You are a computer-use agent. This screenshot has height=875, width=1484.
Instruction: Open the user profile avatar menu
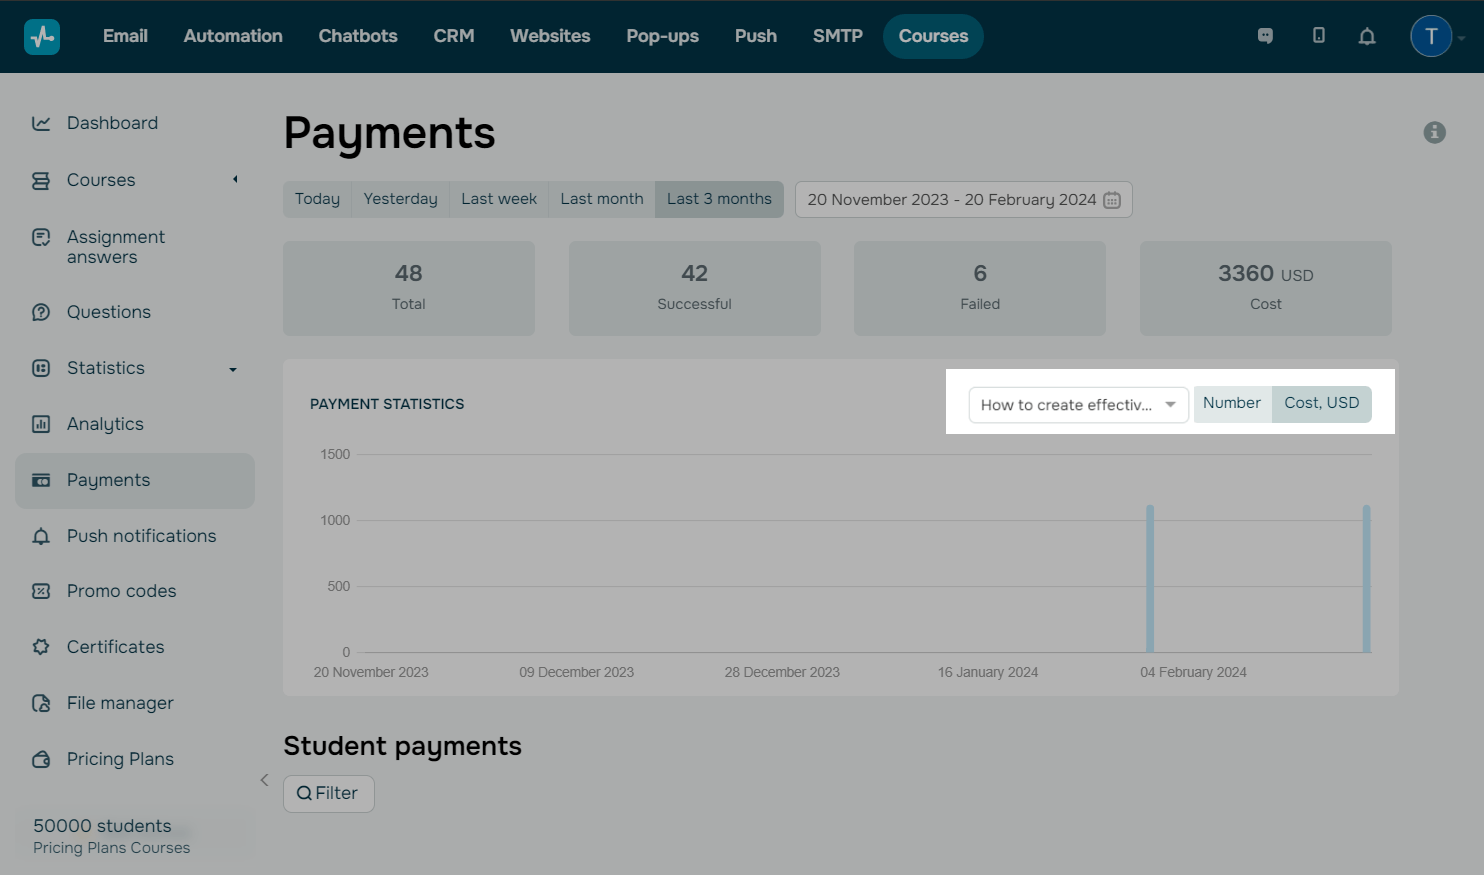(1431, 37)
